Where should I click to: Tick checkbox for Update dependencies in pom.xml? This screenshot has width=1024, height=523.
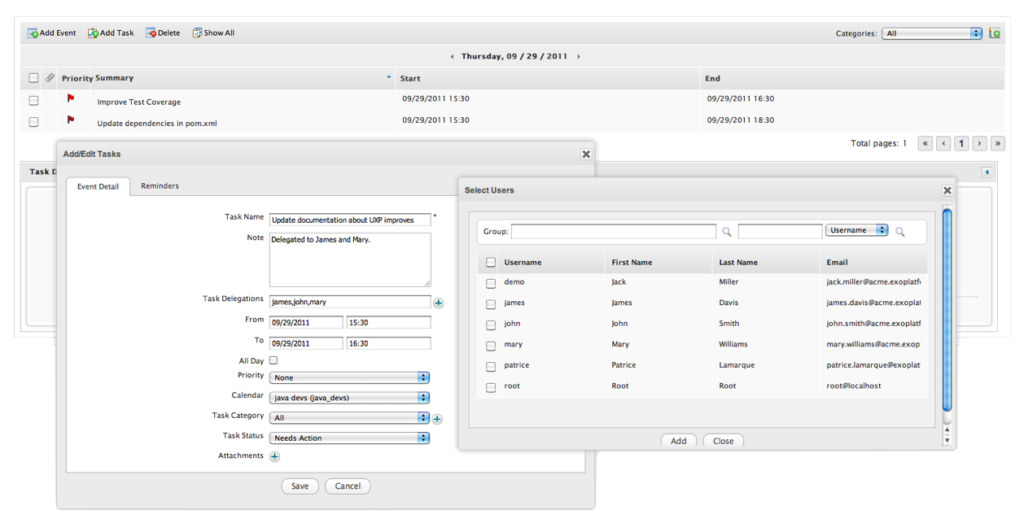click(x=33, y=122)
